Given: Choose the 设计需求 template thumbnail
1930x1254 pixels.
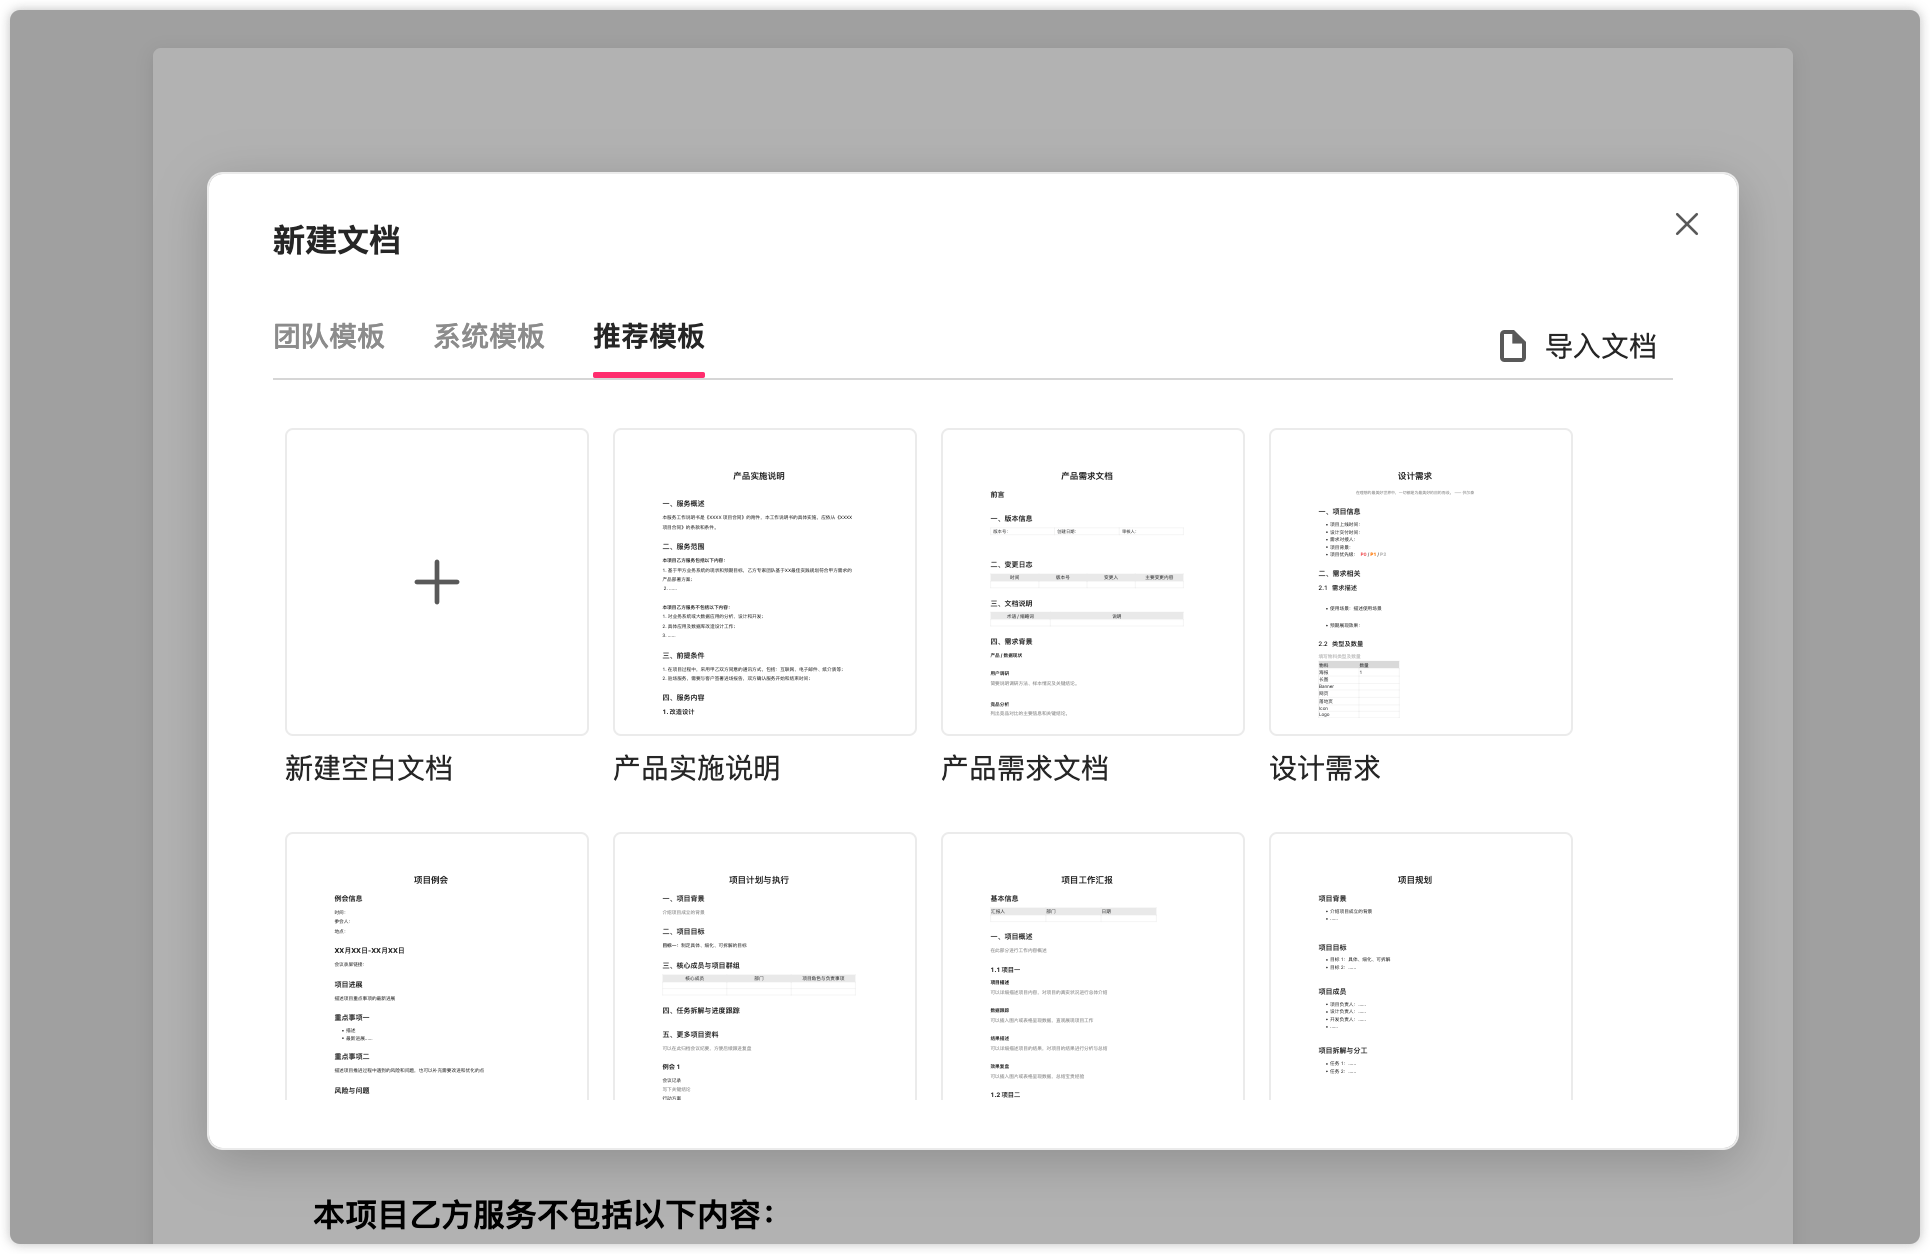Looking at the screenshot, I should click(1420, 582).
